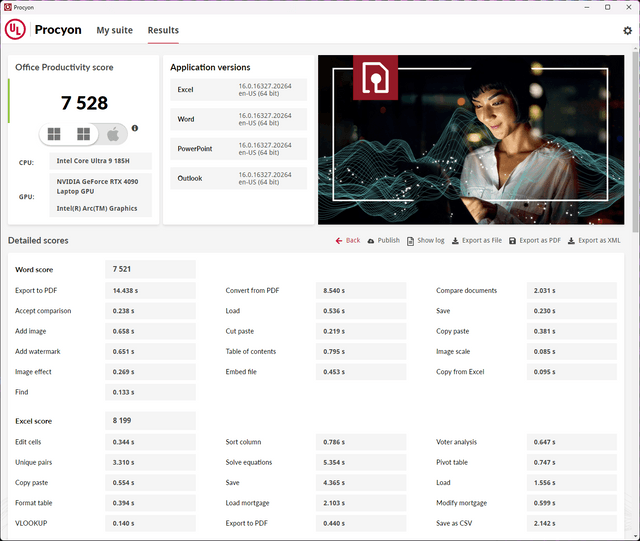The image size is (640, 541).
Task: Click the Detailed scores heading
Action: 38,240
